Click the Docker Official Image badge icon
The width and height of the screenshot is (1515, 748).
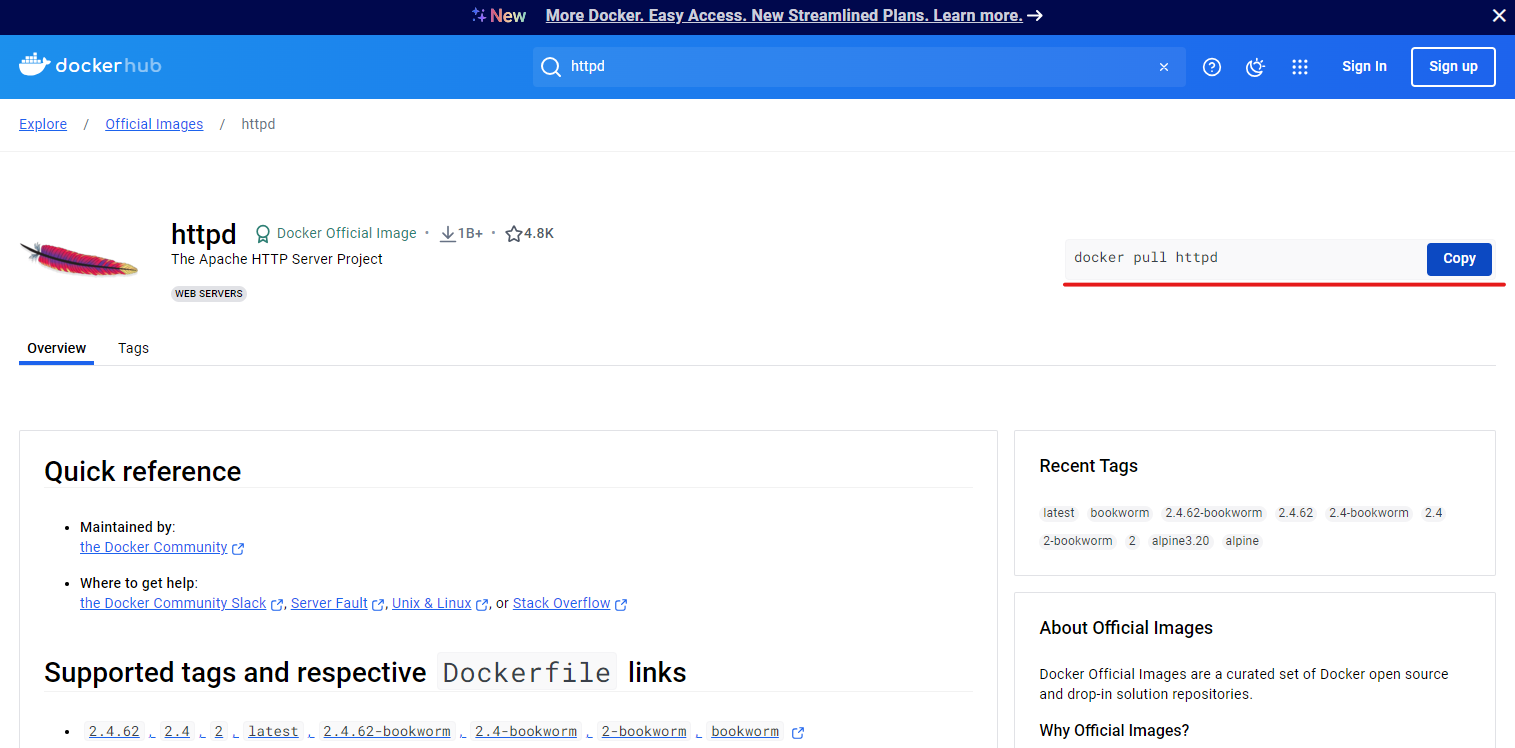263,234
